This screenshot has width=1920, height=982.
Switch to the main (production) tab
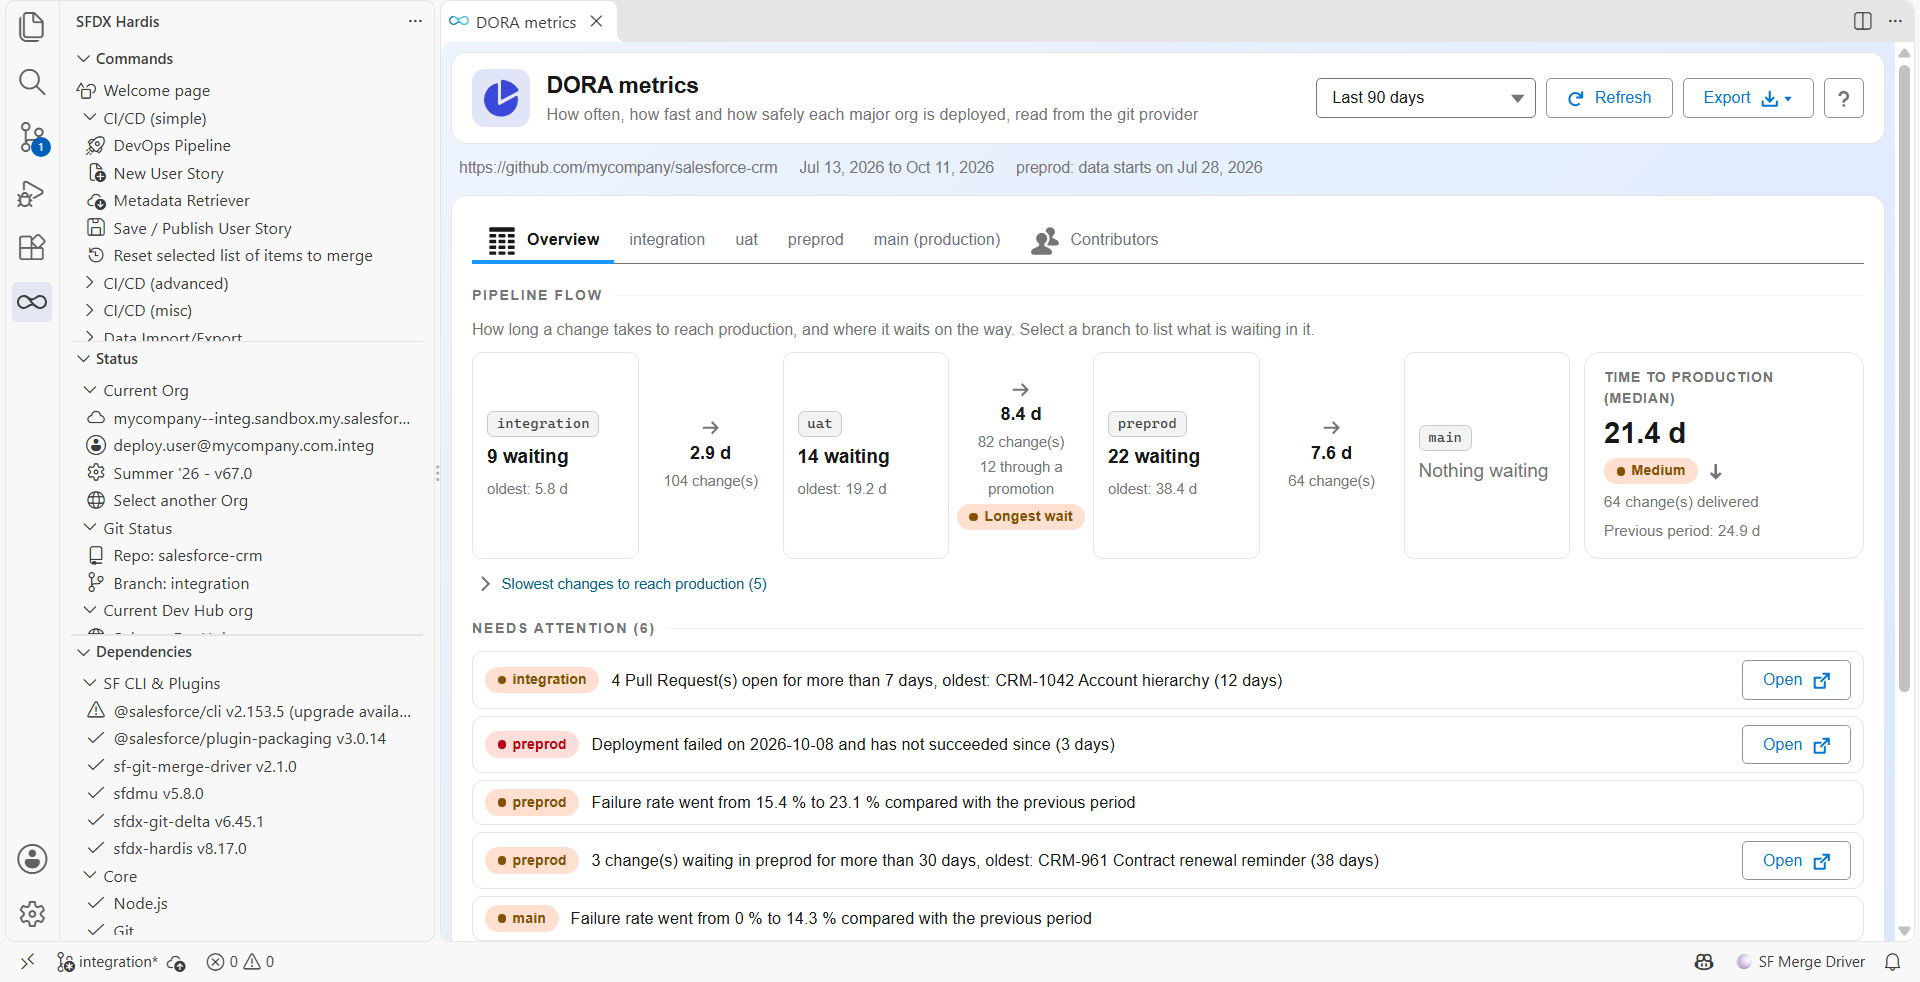[x=936, y=240]
